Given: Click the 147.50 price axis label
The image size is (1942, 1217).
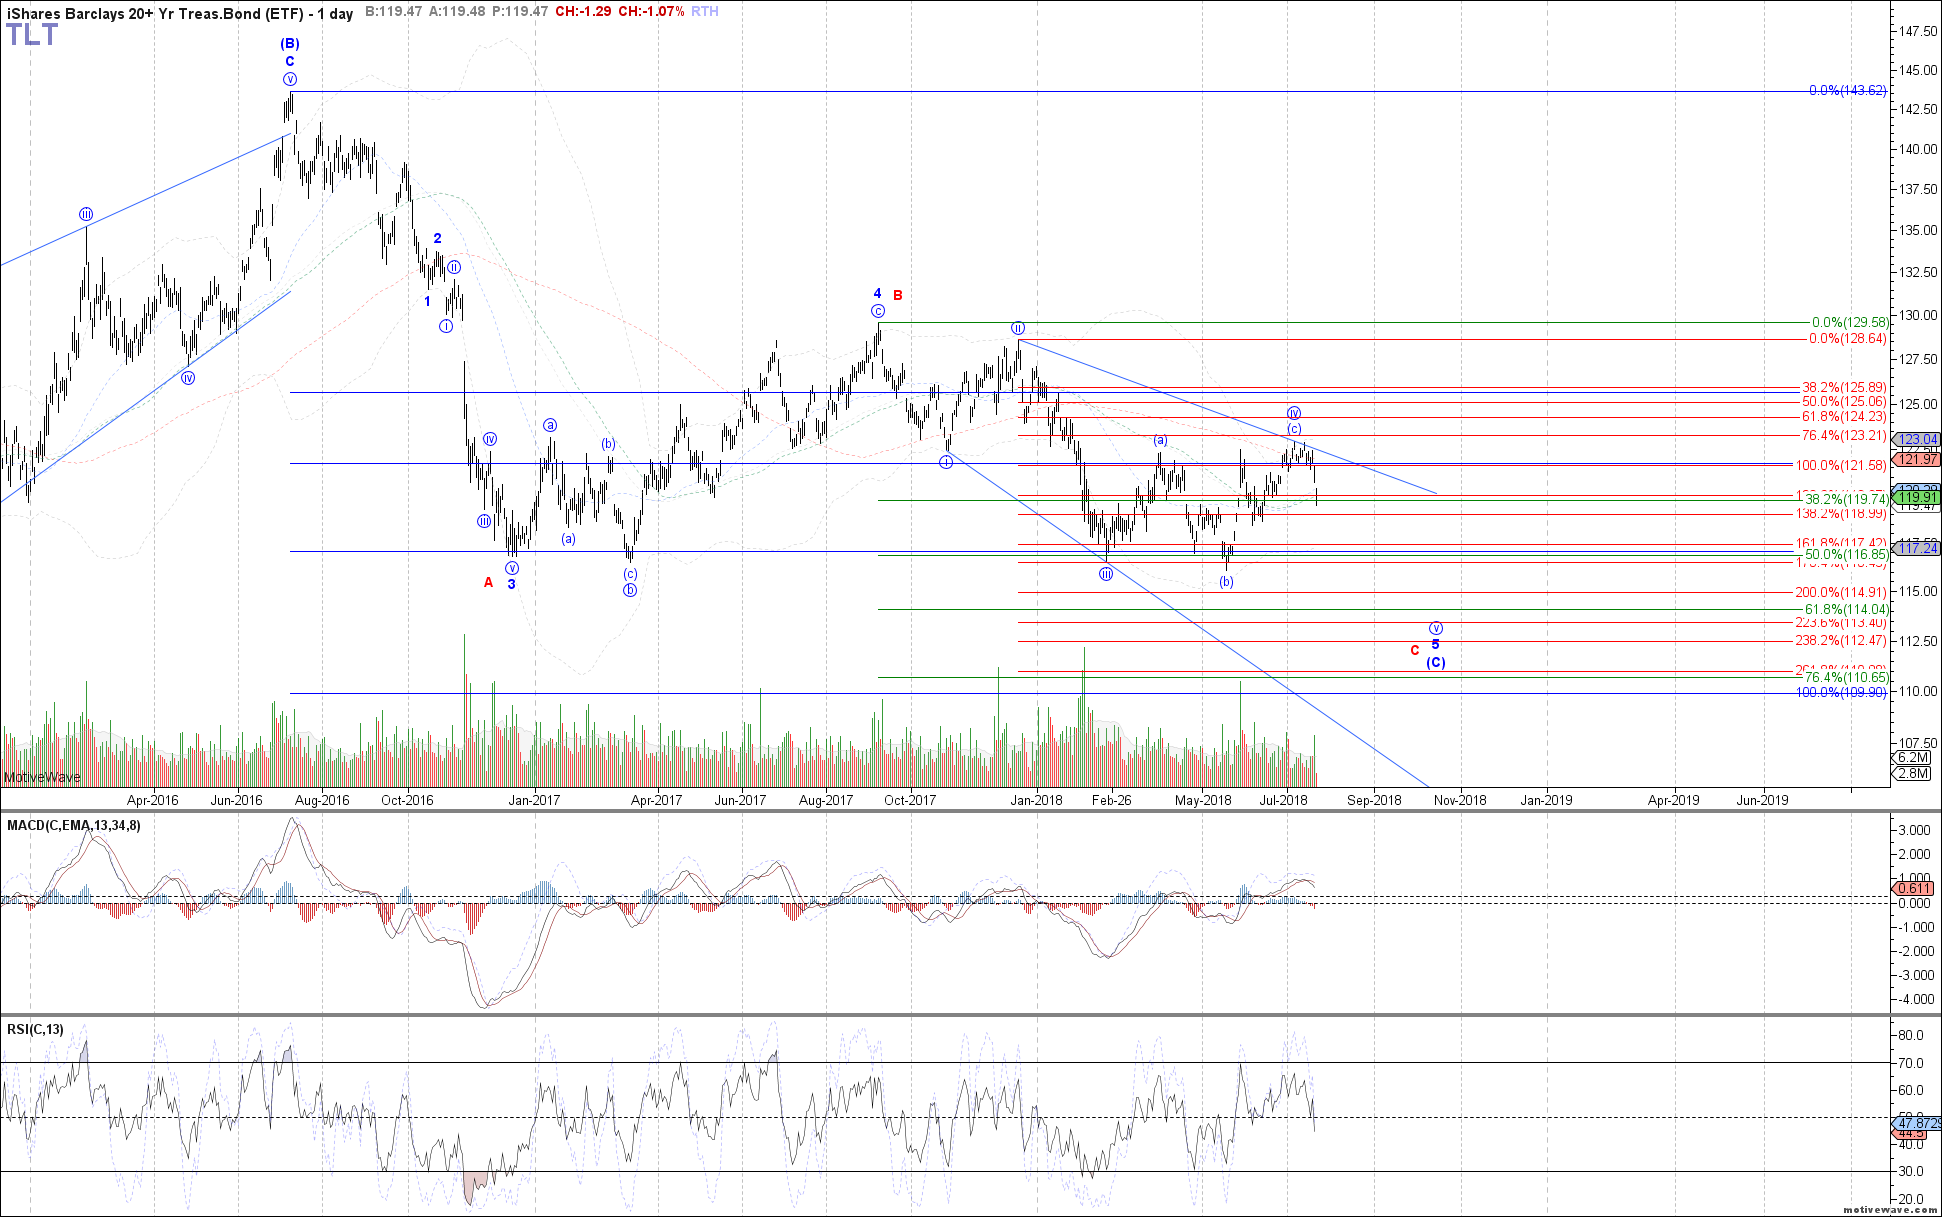Looking at the screenshot, I should tap(1917, 32).
